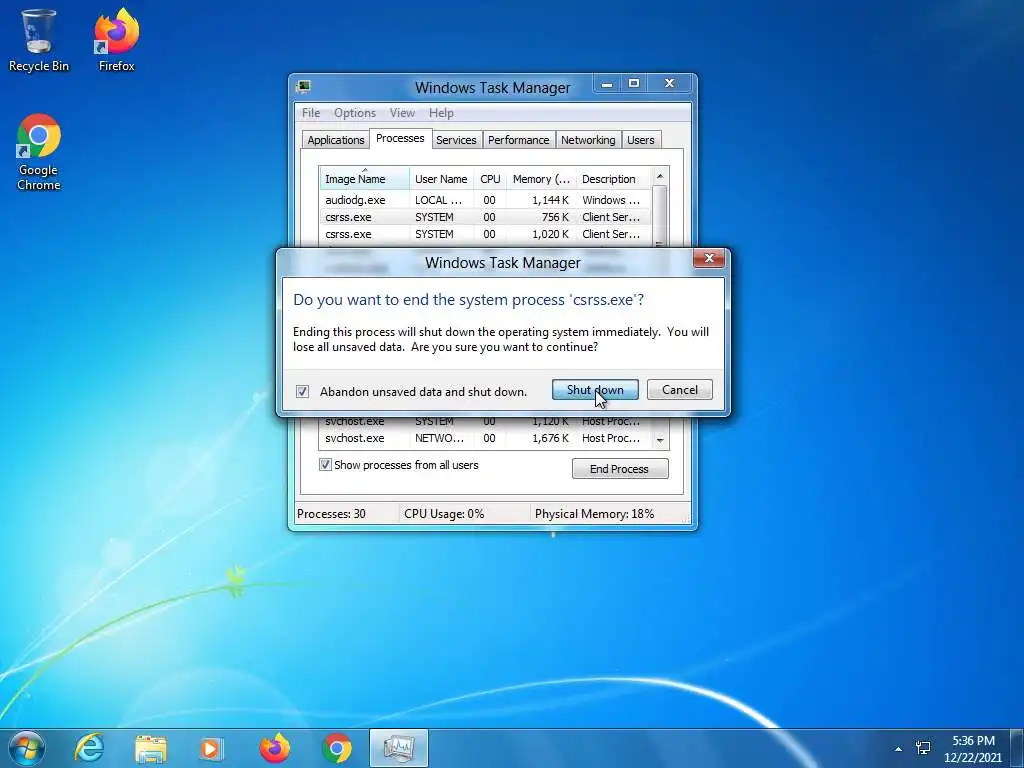Confirm with the Shut down button
Viewport: 1024px width, 768px height.
595,390
